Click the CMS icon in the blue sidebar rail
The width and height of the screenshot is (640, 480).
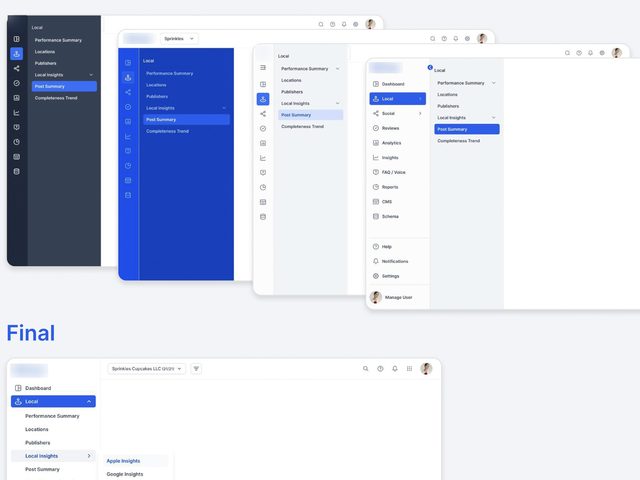pos(128,180)
